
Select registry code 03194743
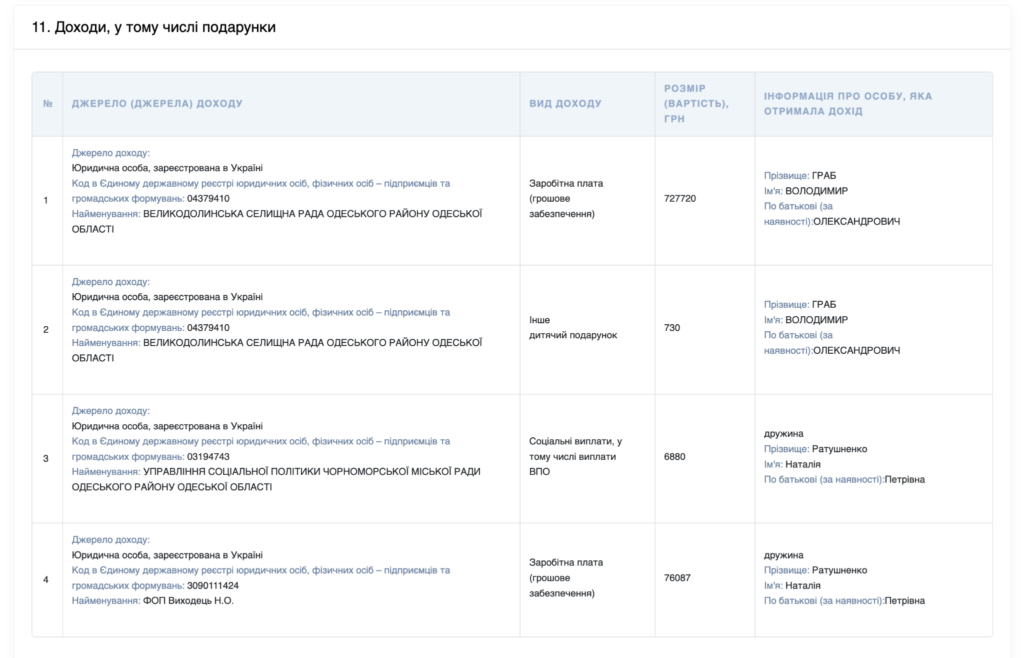(208, 456)
